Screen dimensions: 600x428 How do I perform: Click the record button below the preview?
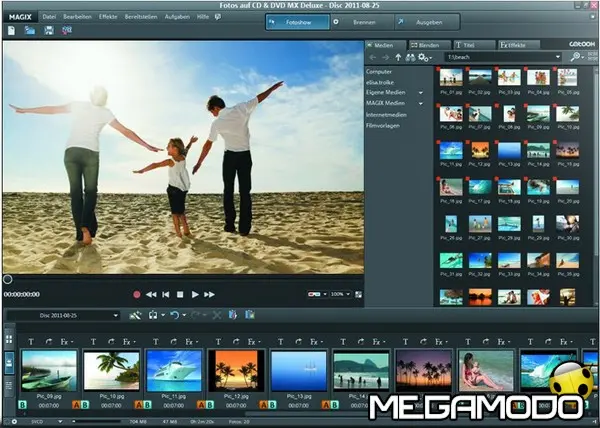pyautogui.click(x=137, y=294)
